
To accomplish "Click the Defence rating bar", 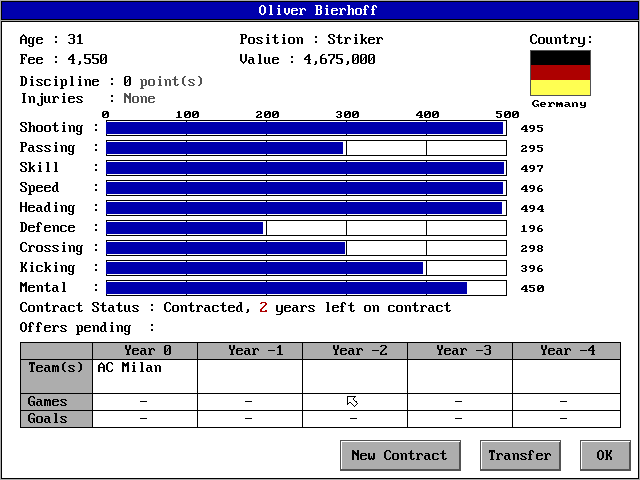I will coord(306,228).
